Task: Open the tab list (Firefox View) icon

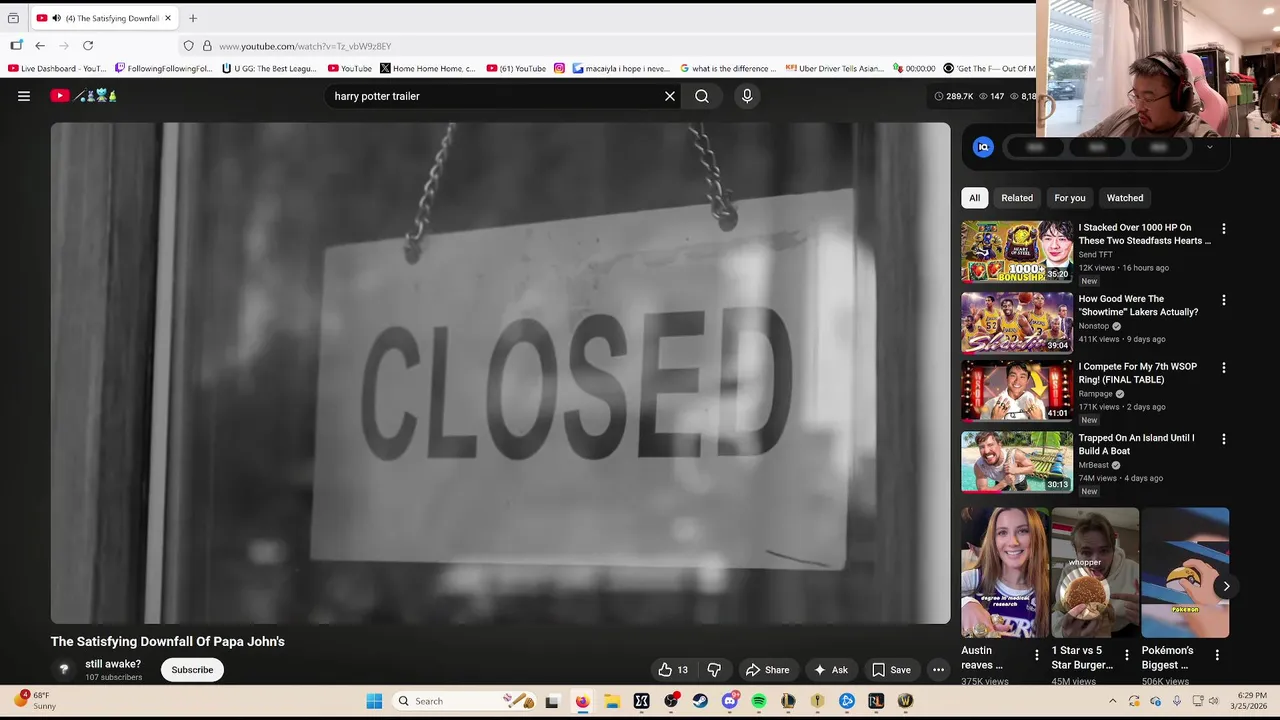Action: [x=13, y=18]
